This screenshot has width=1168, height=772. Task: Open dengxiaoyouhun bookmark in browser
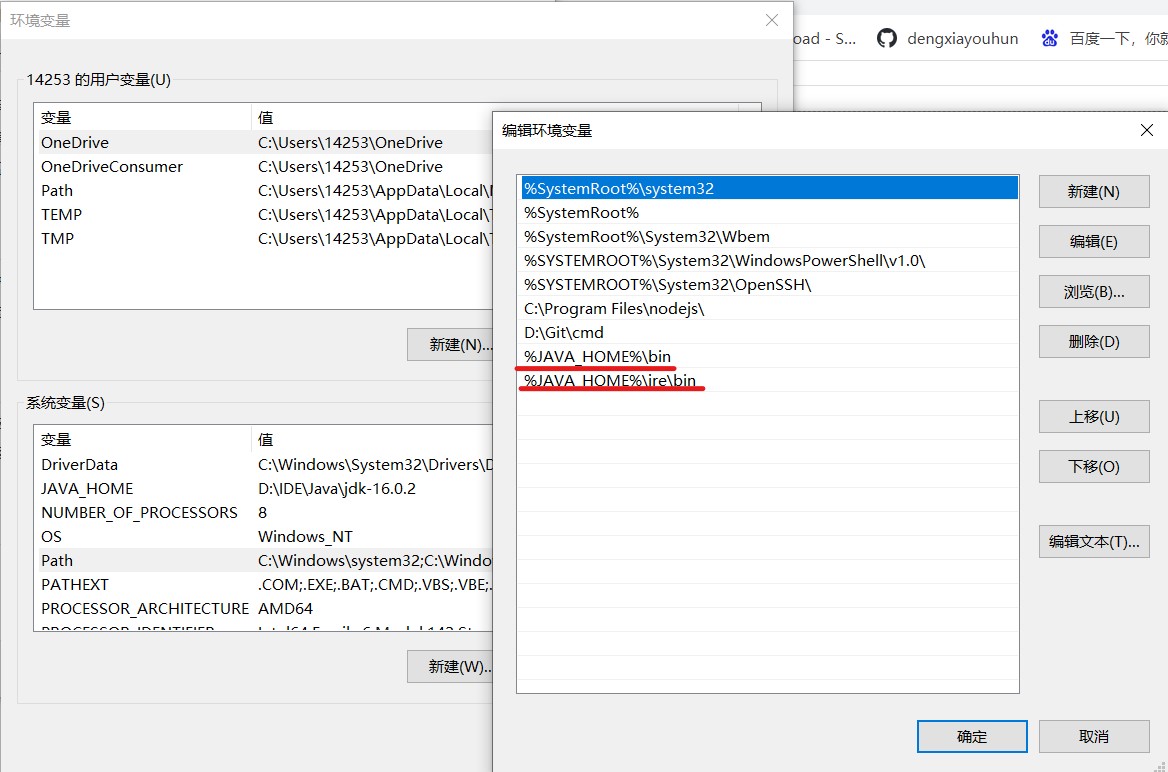948,38
